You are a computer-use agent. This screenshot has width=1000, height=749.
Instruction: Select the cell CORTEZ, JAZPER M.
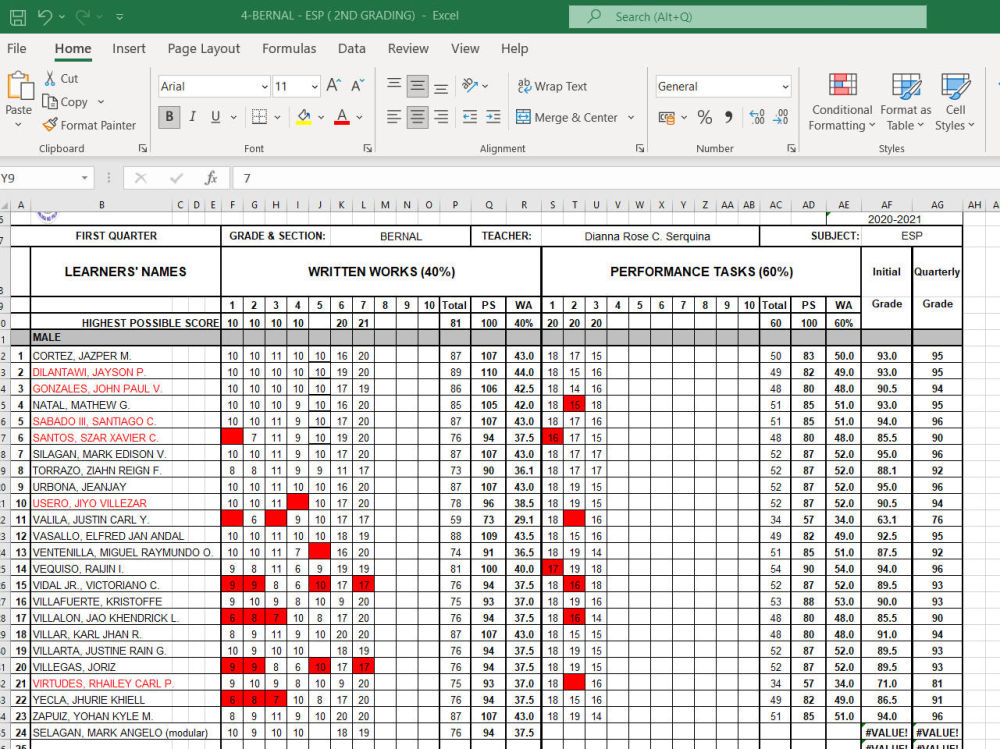click(125, 356)
